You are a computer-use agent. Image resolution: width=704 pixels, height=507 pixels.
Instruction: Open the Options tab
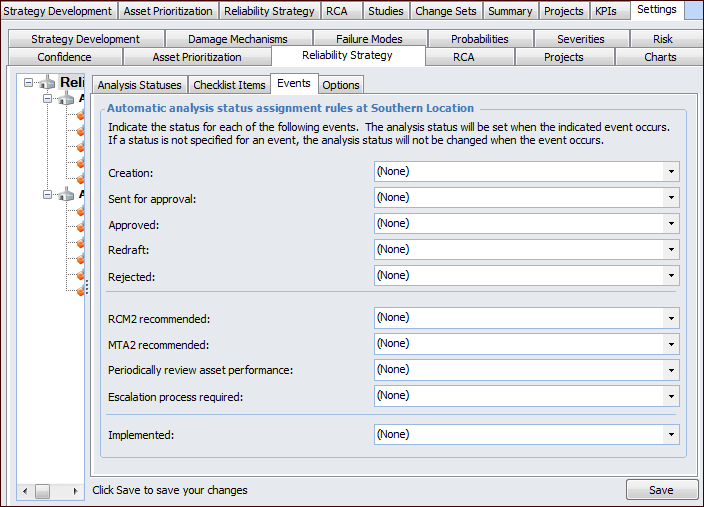[x=341, y=85]
